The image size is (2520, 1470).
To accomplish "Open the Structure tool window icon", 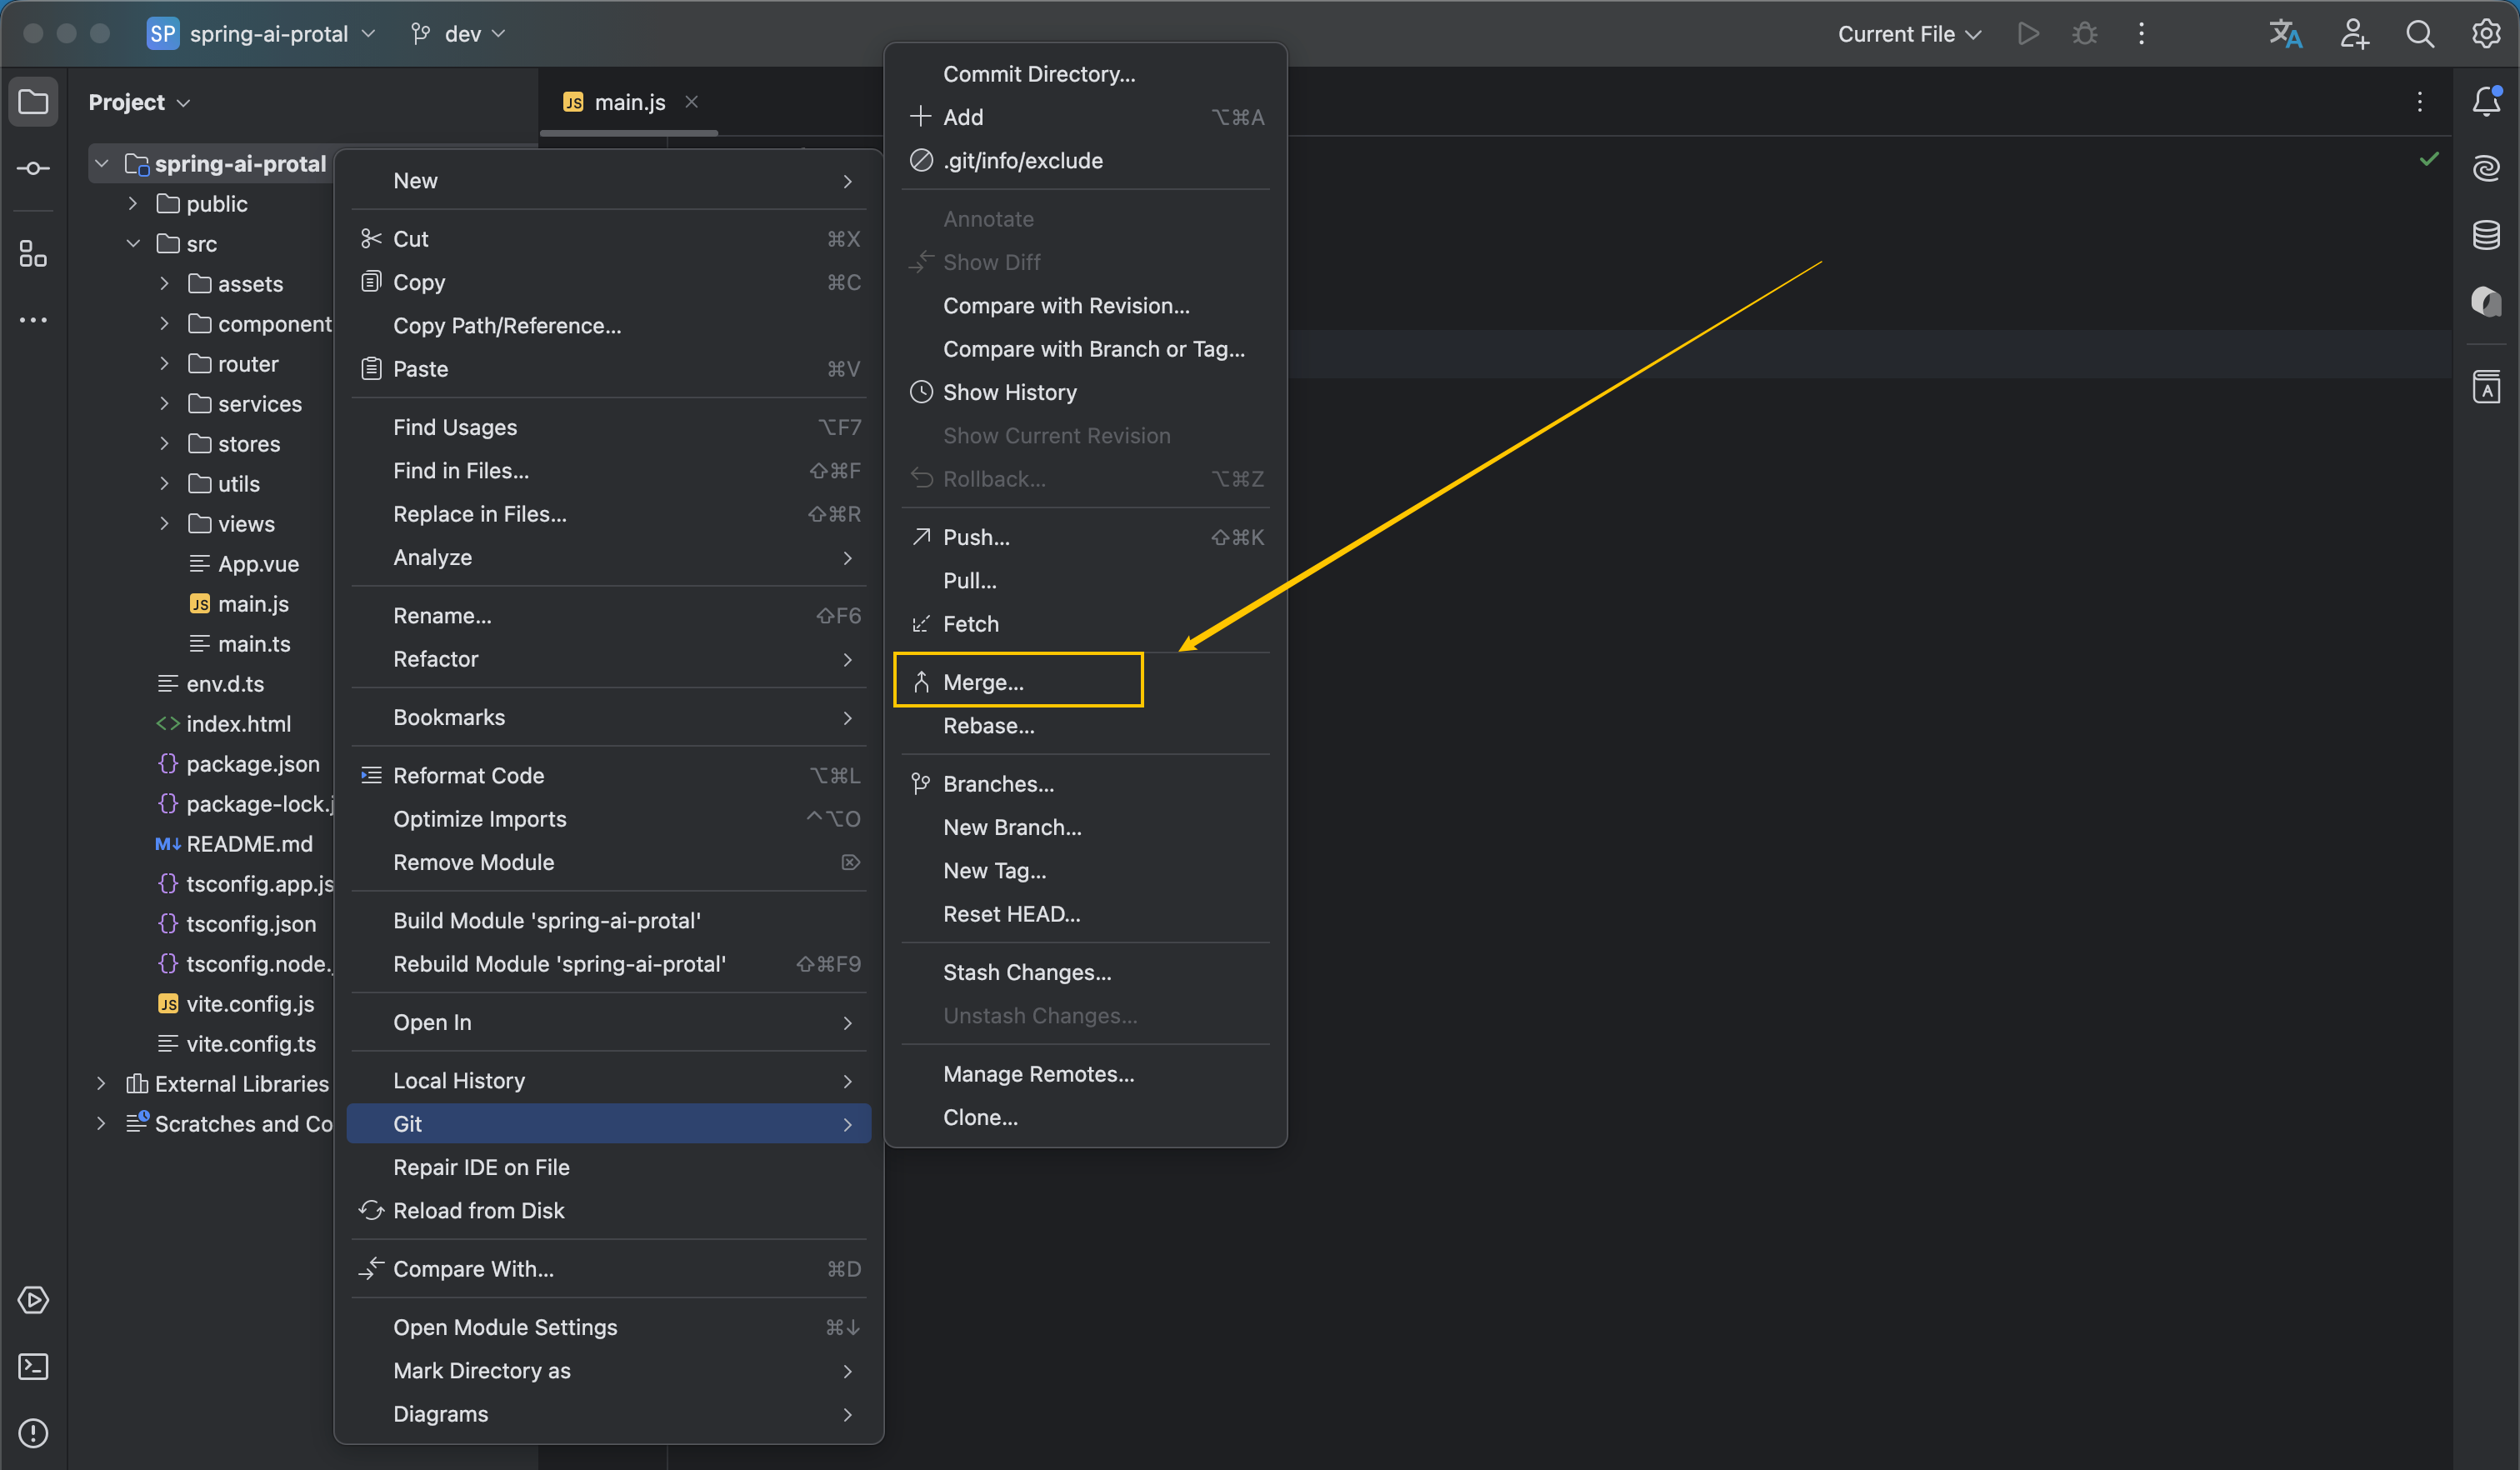I will (33, 254).
